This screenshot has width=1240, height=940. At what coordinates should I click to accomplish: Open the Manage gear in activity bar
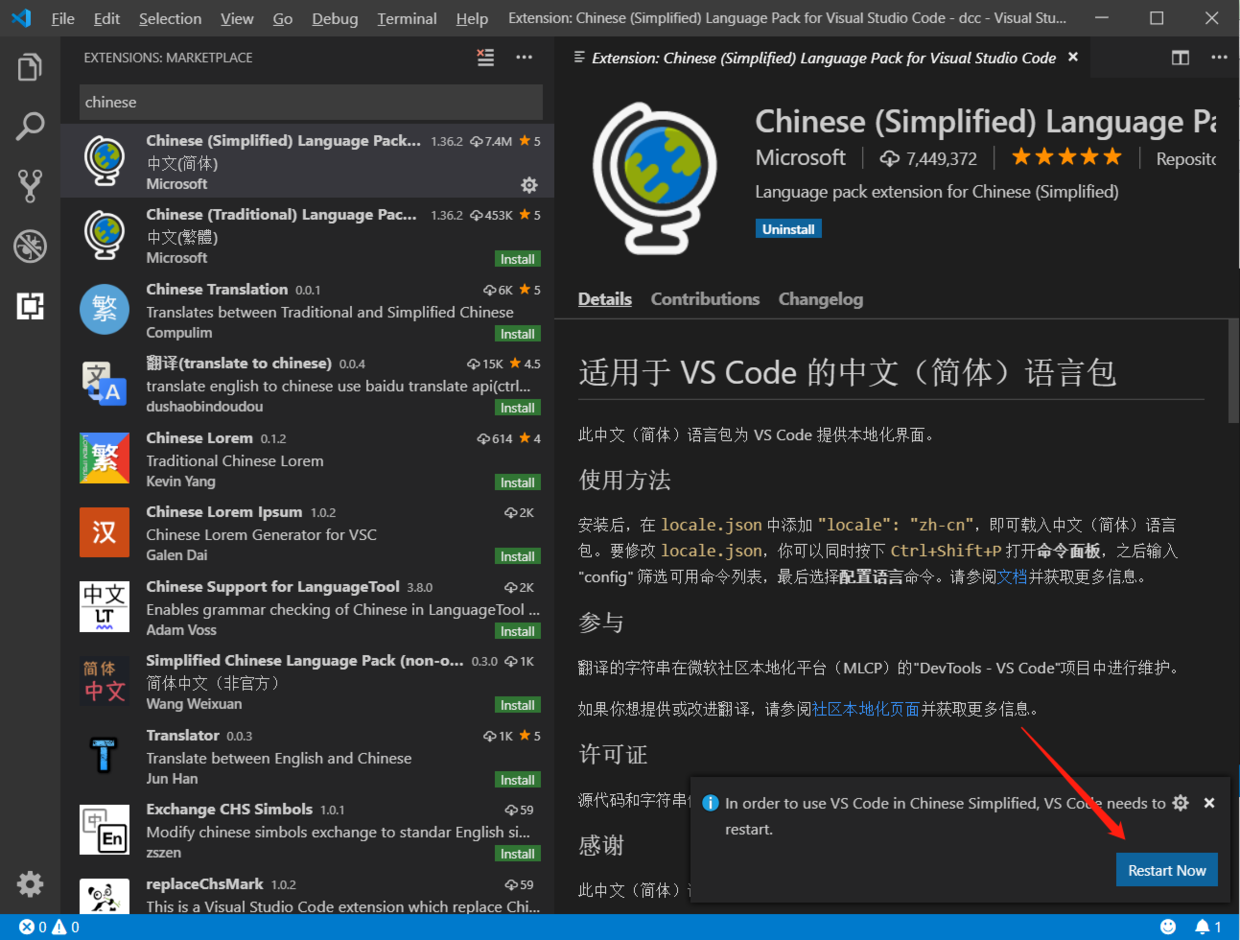pos(30,884)
